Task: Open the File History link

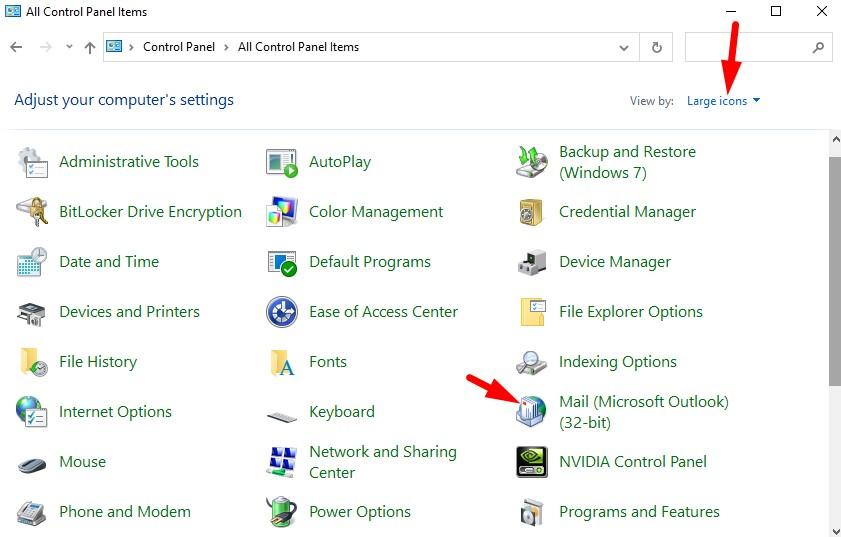Action: click(98, 362)
